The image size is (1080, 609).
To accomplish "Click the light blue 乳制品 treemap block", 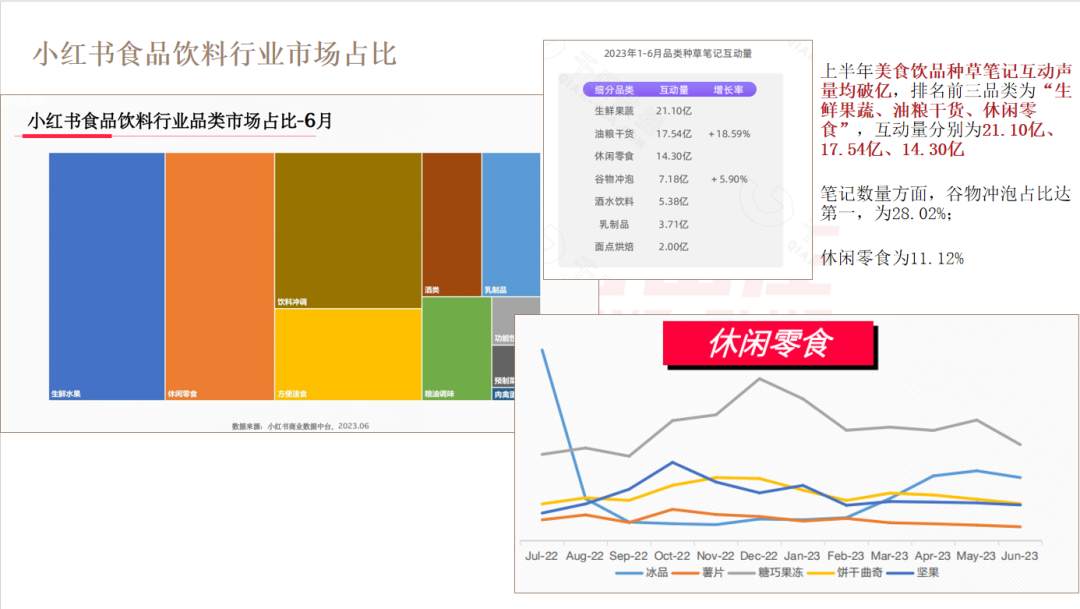I will tap(510, 224).
